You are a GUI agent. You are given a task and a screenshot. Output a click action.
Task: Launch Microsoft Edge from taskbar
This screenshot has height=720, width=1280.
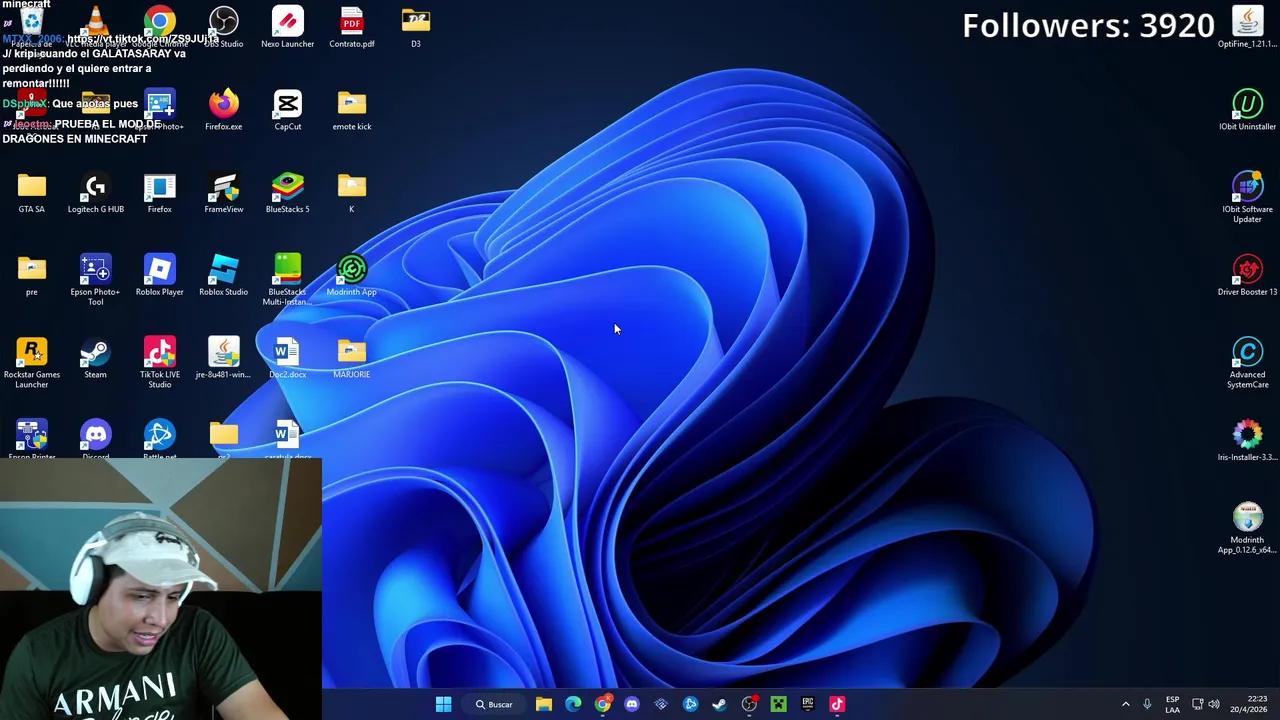click(x=573, y=704)
